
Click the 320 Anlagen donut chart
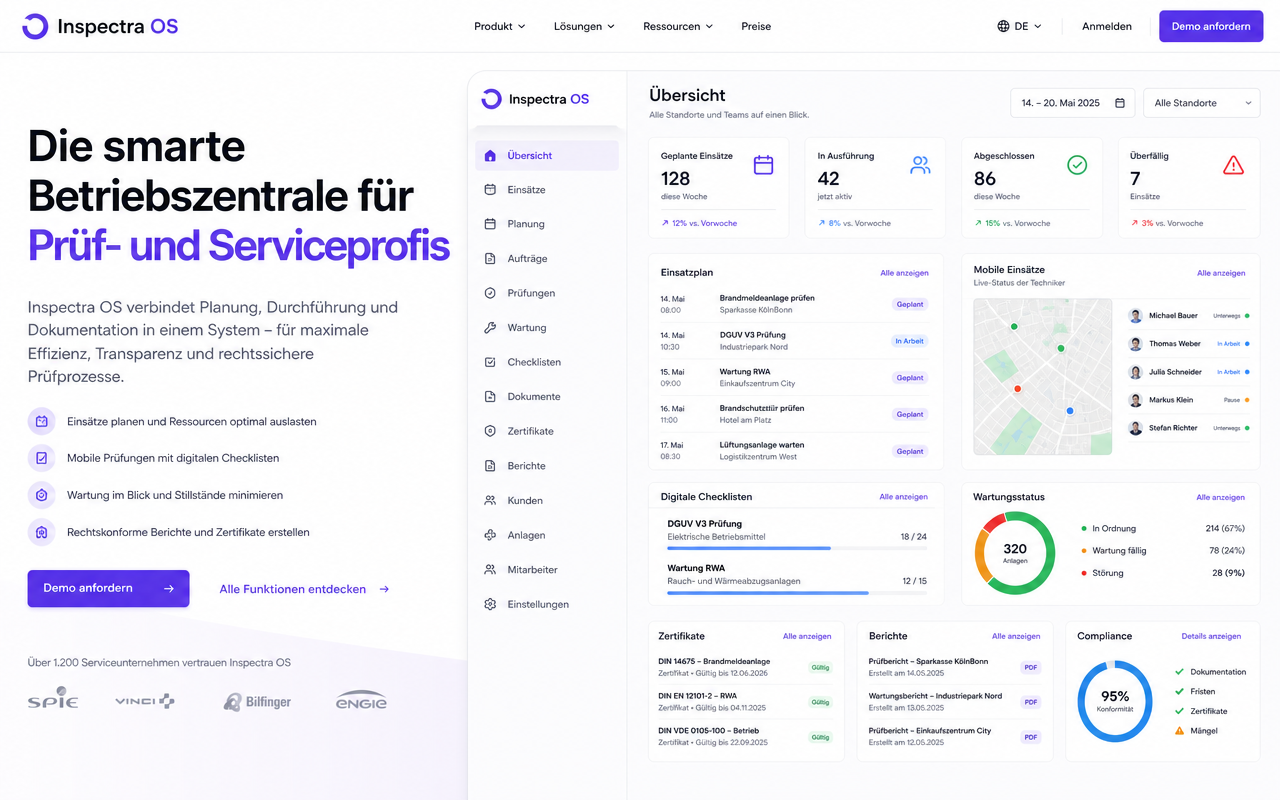1015,553
